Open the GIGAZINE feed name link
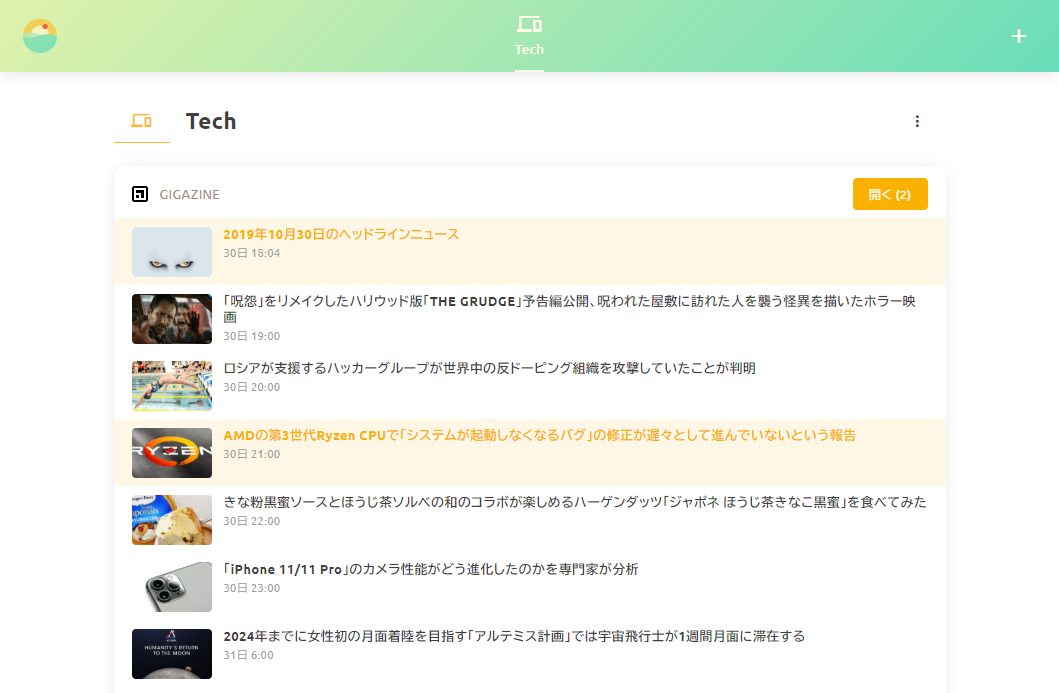This screenshot has height=693, width=1059. [x=189, y=195]
